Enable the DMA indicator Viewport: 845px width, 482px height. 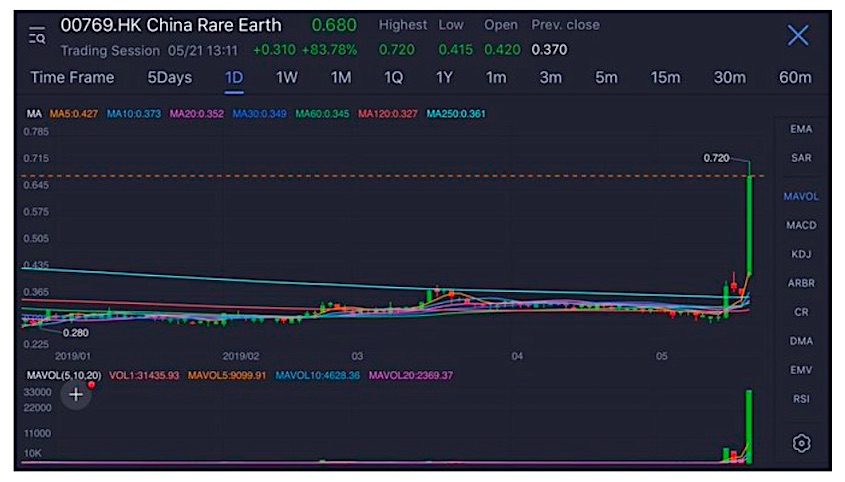pyautogui.click(x=801, y=341)
